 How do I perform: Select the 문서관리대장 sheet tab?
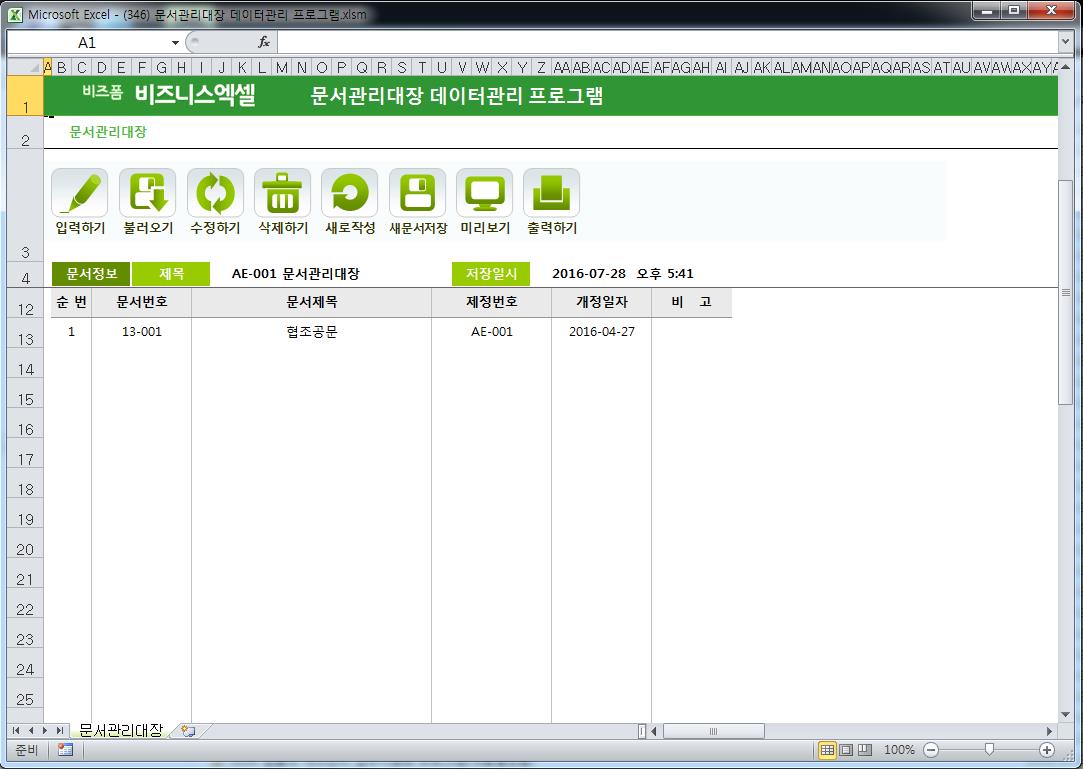(120, 731)
